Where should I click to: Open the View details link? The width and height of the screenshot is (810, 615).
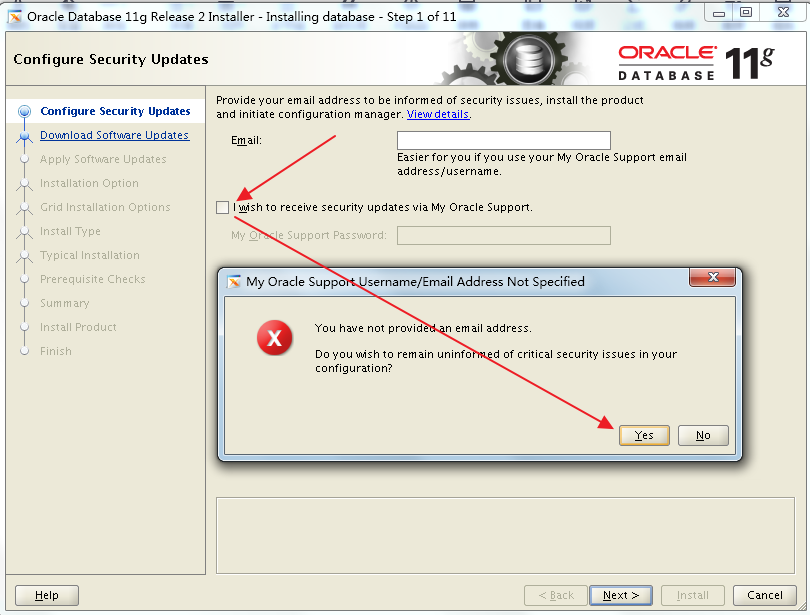pos(438,114)
